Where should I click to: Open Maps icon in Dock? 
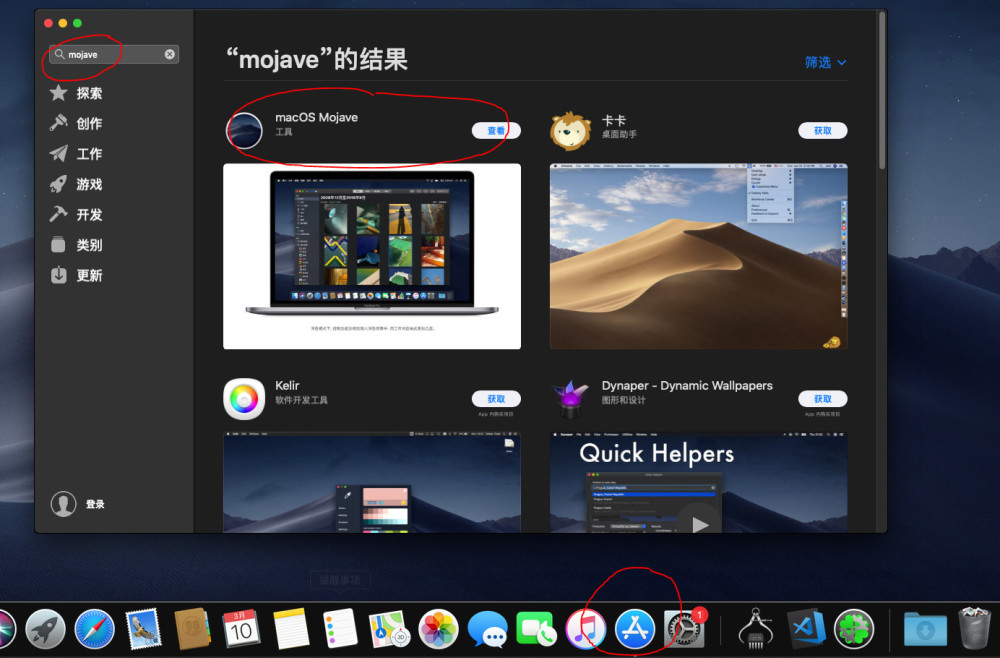[x=389, y=629]
